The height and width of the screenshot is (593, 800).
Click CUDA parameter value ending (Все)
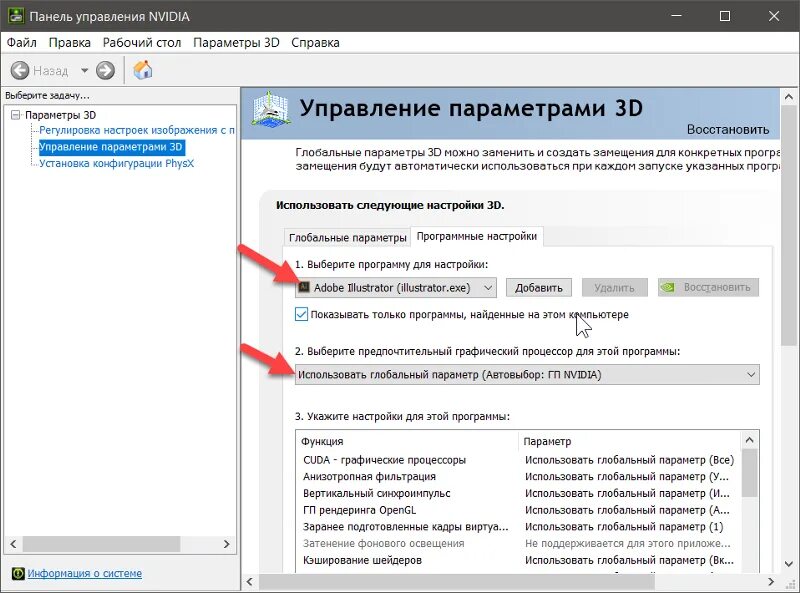point(629,460)
